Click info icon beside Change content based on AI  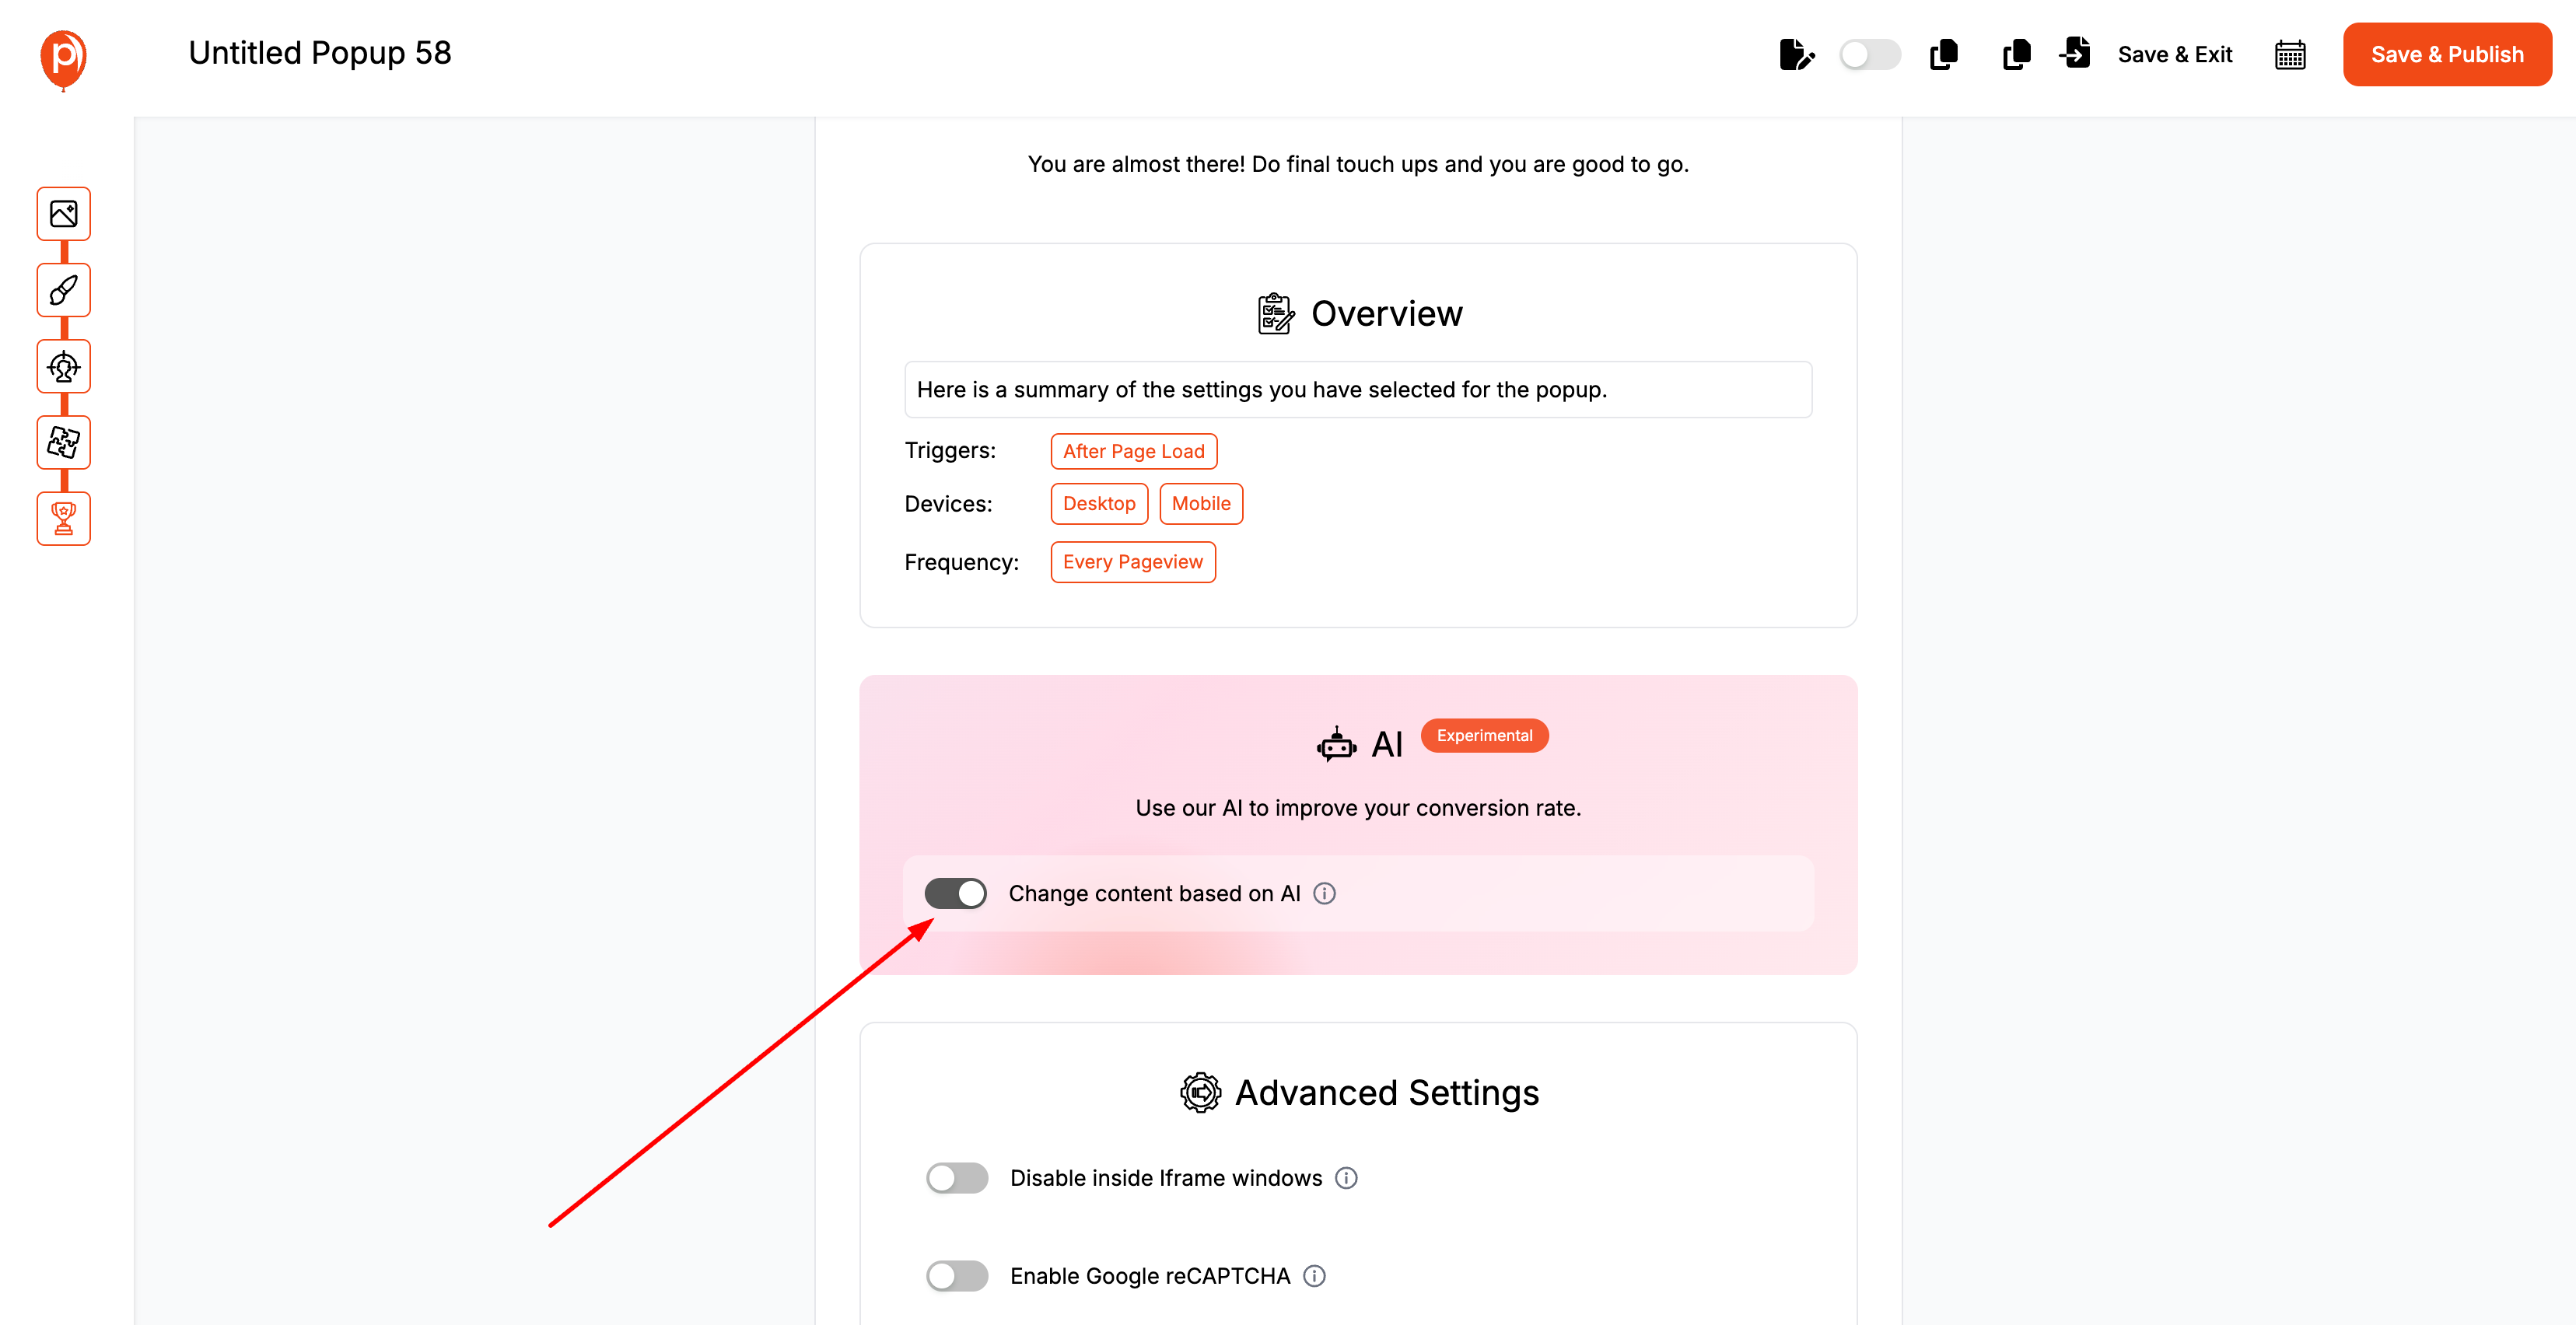click(1324, 893)
